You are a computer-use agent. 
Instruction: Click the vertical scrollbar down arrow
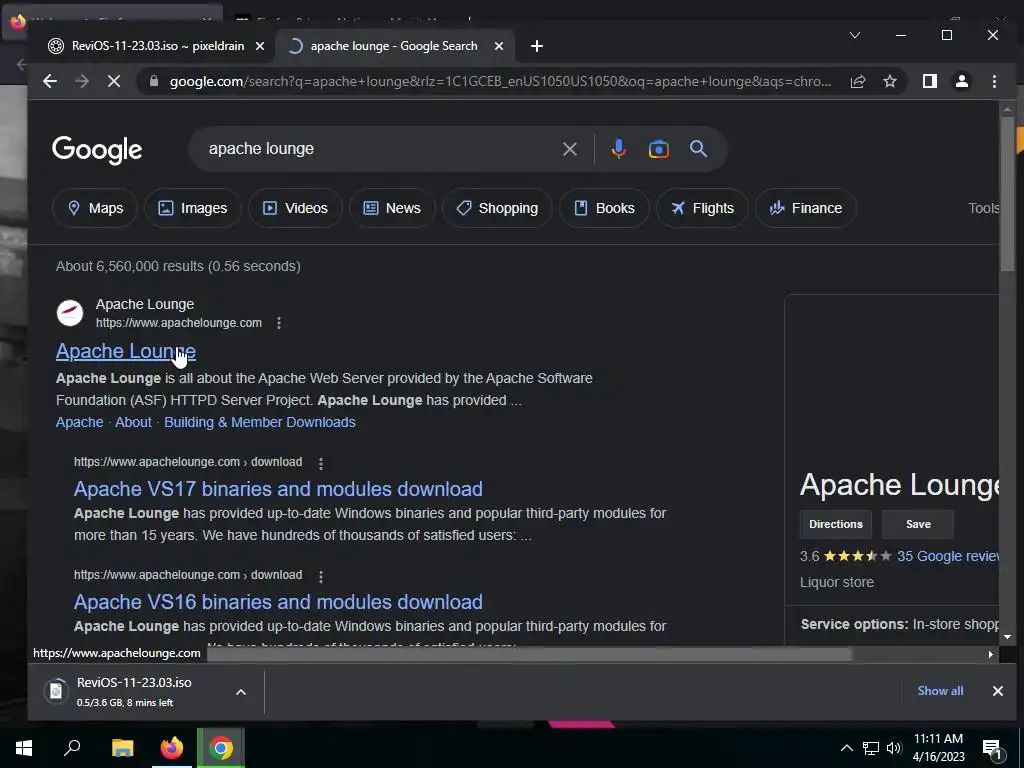tap(1007, 637)
